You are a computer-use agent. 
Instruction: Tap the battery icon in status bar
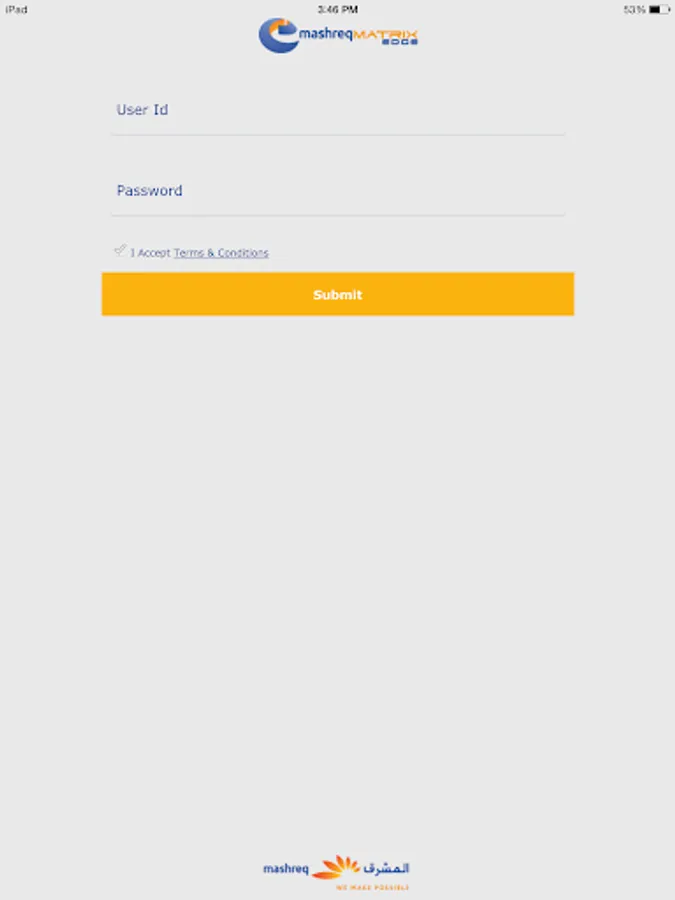[x=660, y=10]
